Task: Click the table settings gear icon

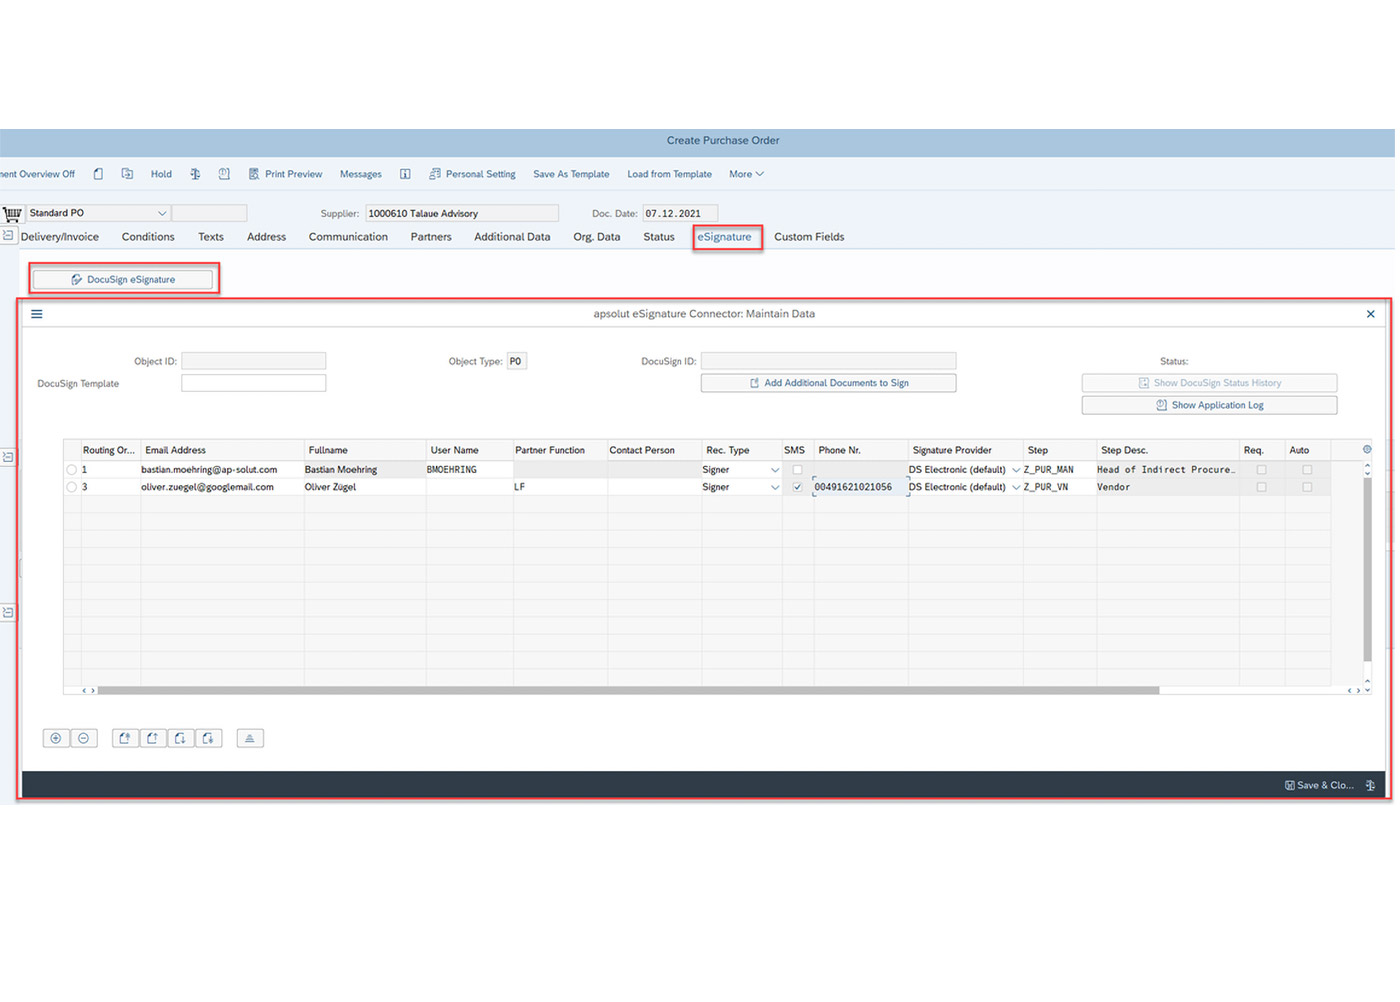Action: (x=1366, y=449)
